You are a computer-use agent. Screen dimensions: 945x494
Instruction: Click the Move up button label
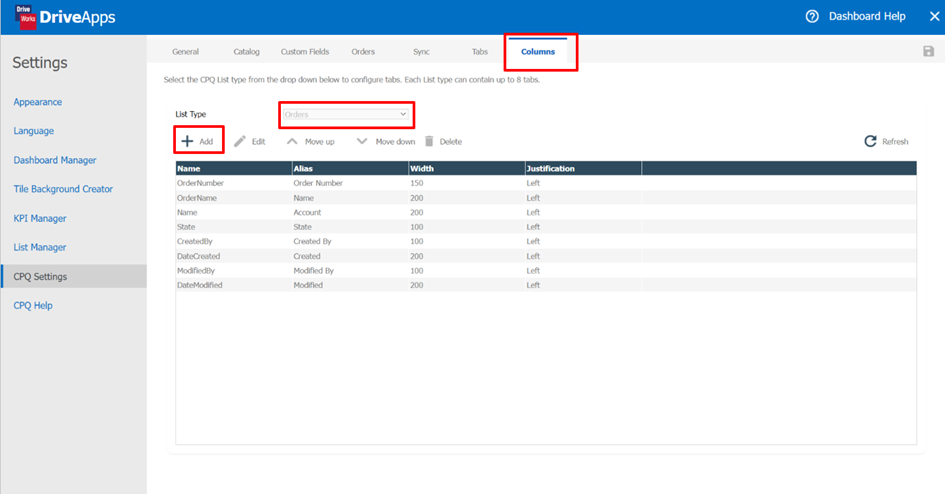click(x=319, y=142)
